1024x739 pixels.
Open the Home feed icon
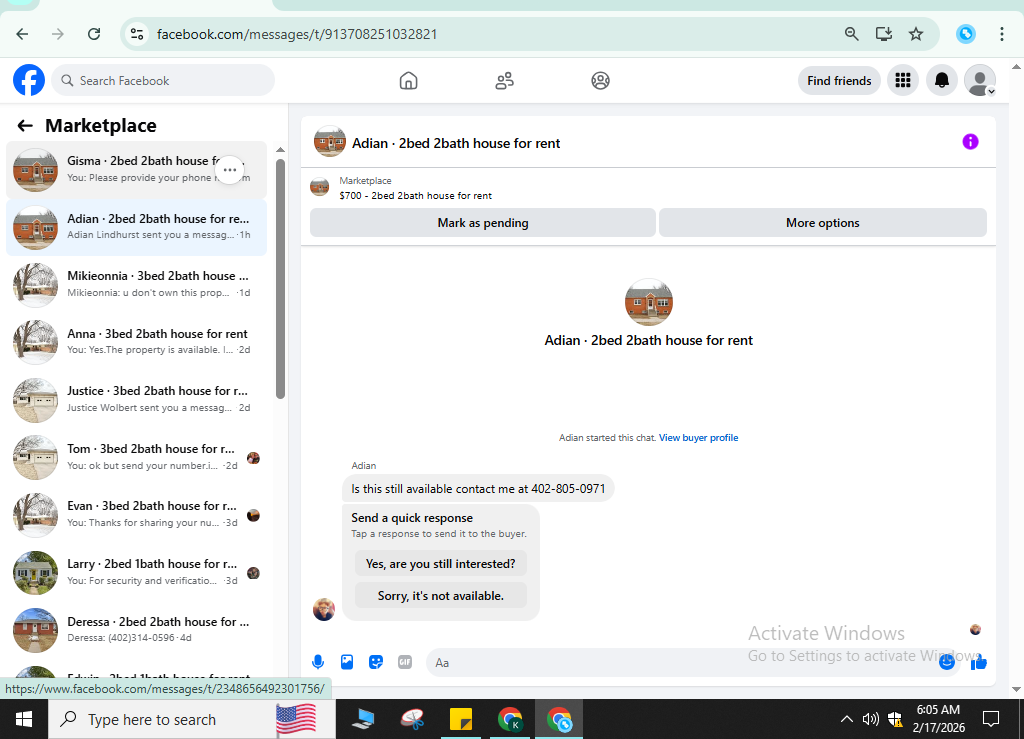(408, 80)
